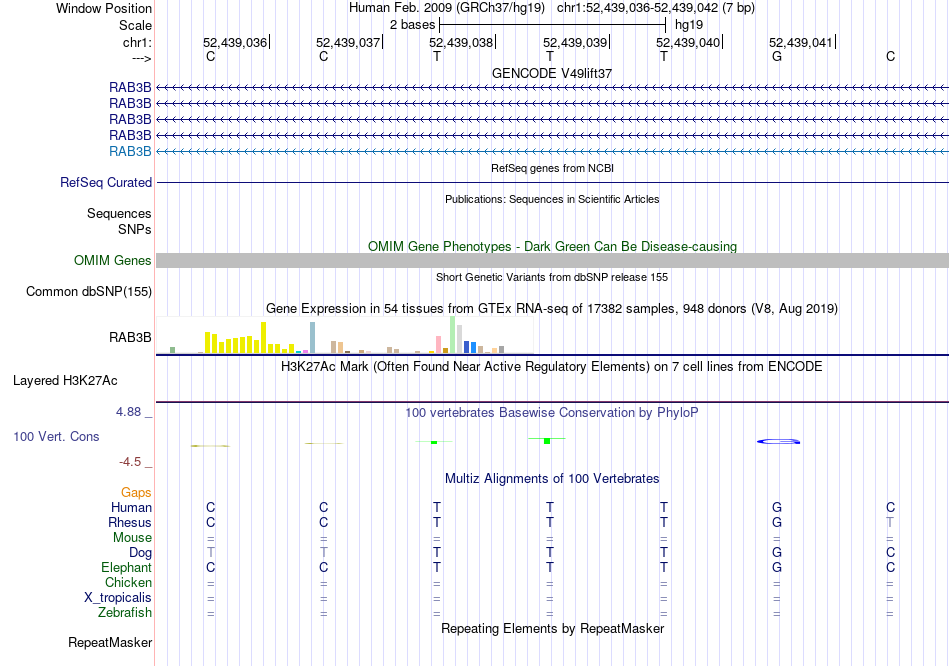Select the Dog alignment row label
Viewport: 950px width, 666px height.
(x=140, y=553)
